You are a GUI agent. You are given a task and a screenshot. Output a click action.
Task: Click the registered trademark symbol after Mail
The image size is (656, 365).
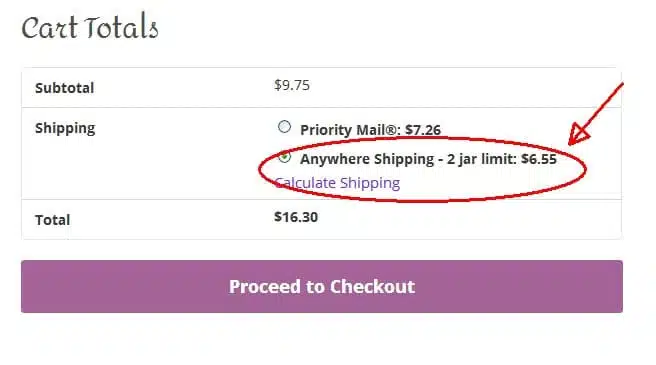(x=390, y=130)
